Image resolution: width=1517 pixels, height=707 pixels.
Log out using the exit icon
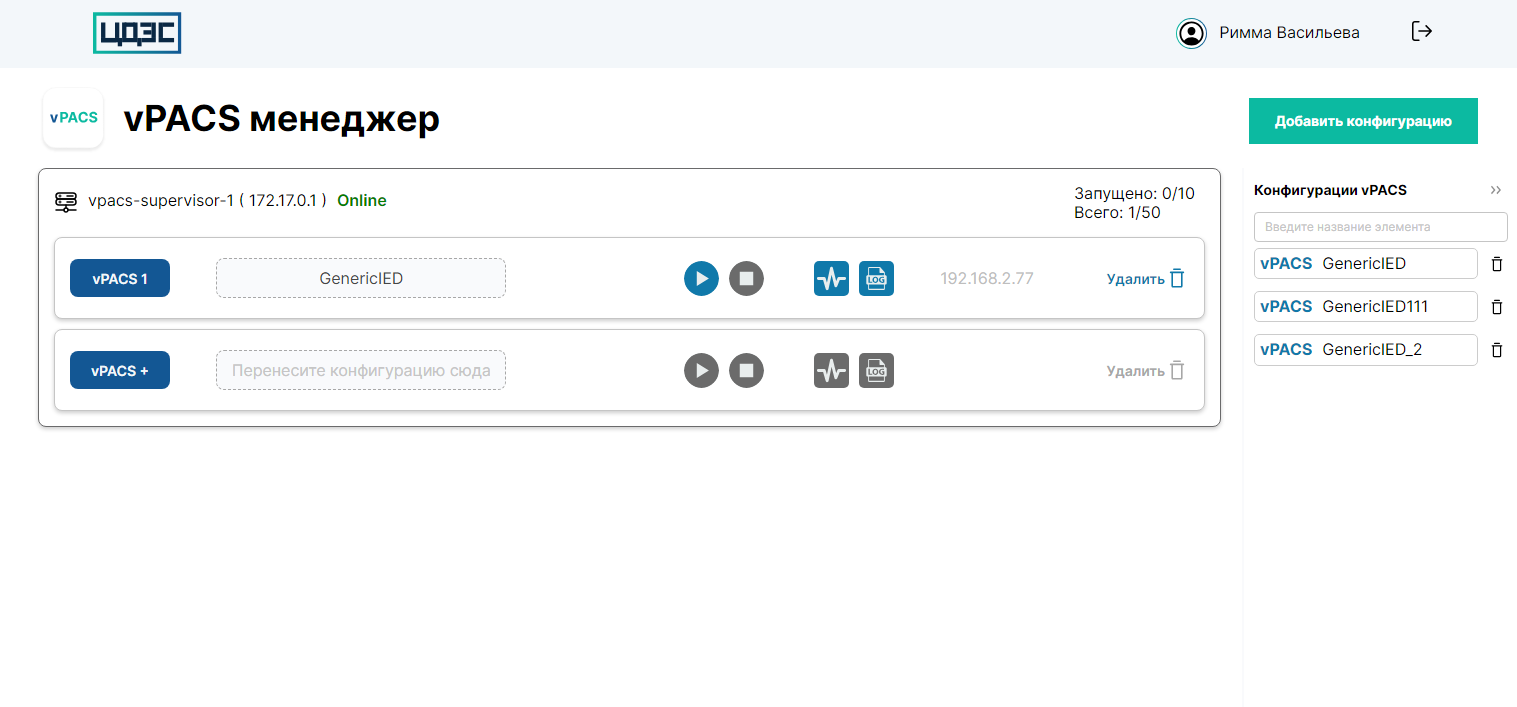point(1421,32)
